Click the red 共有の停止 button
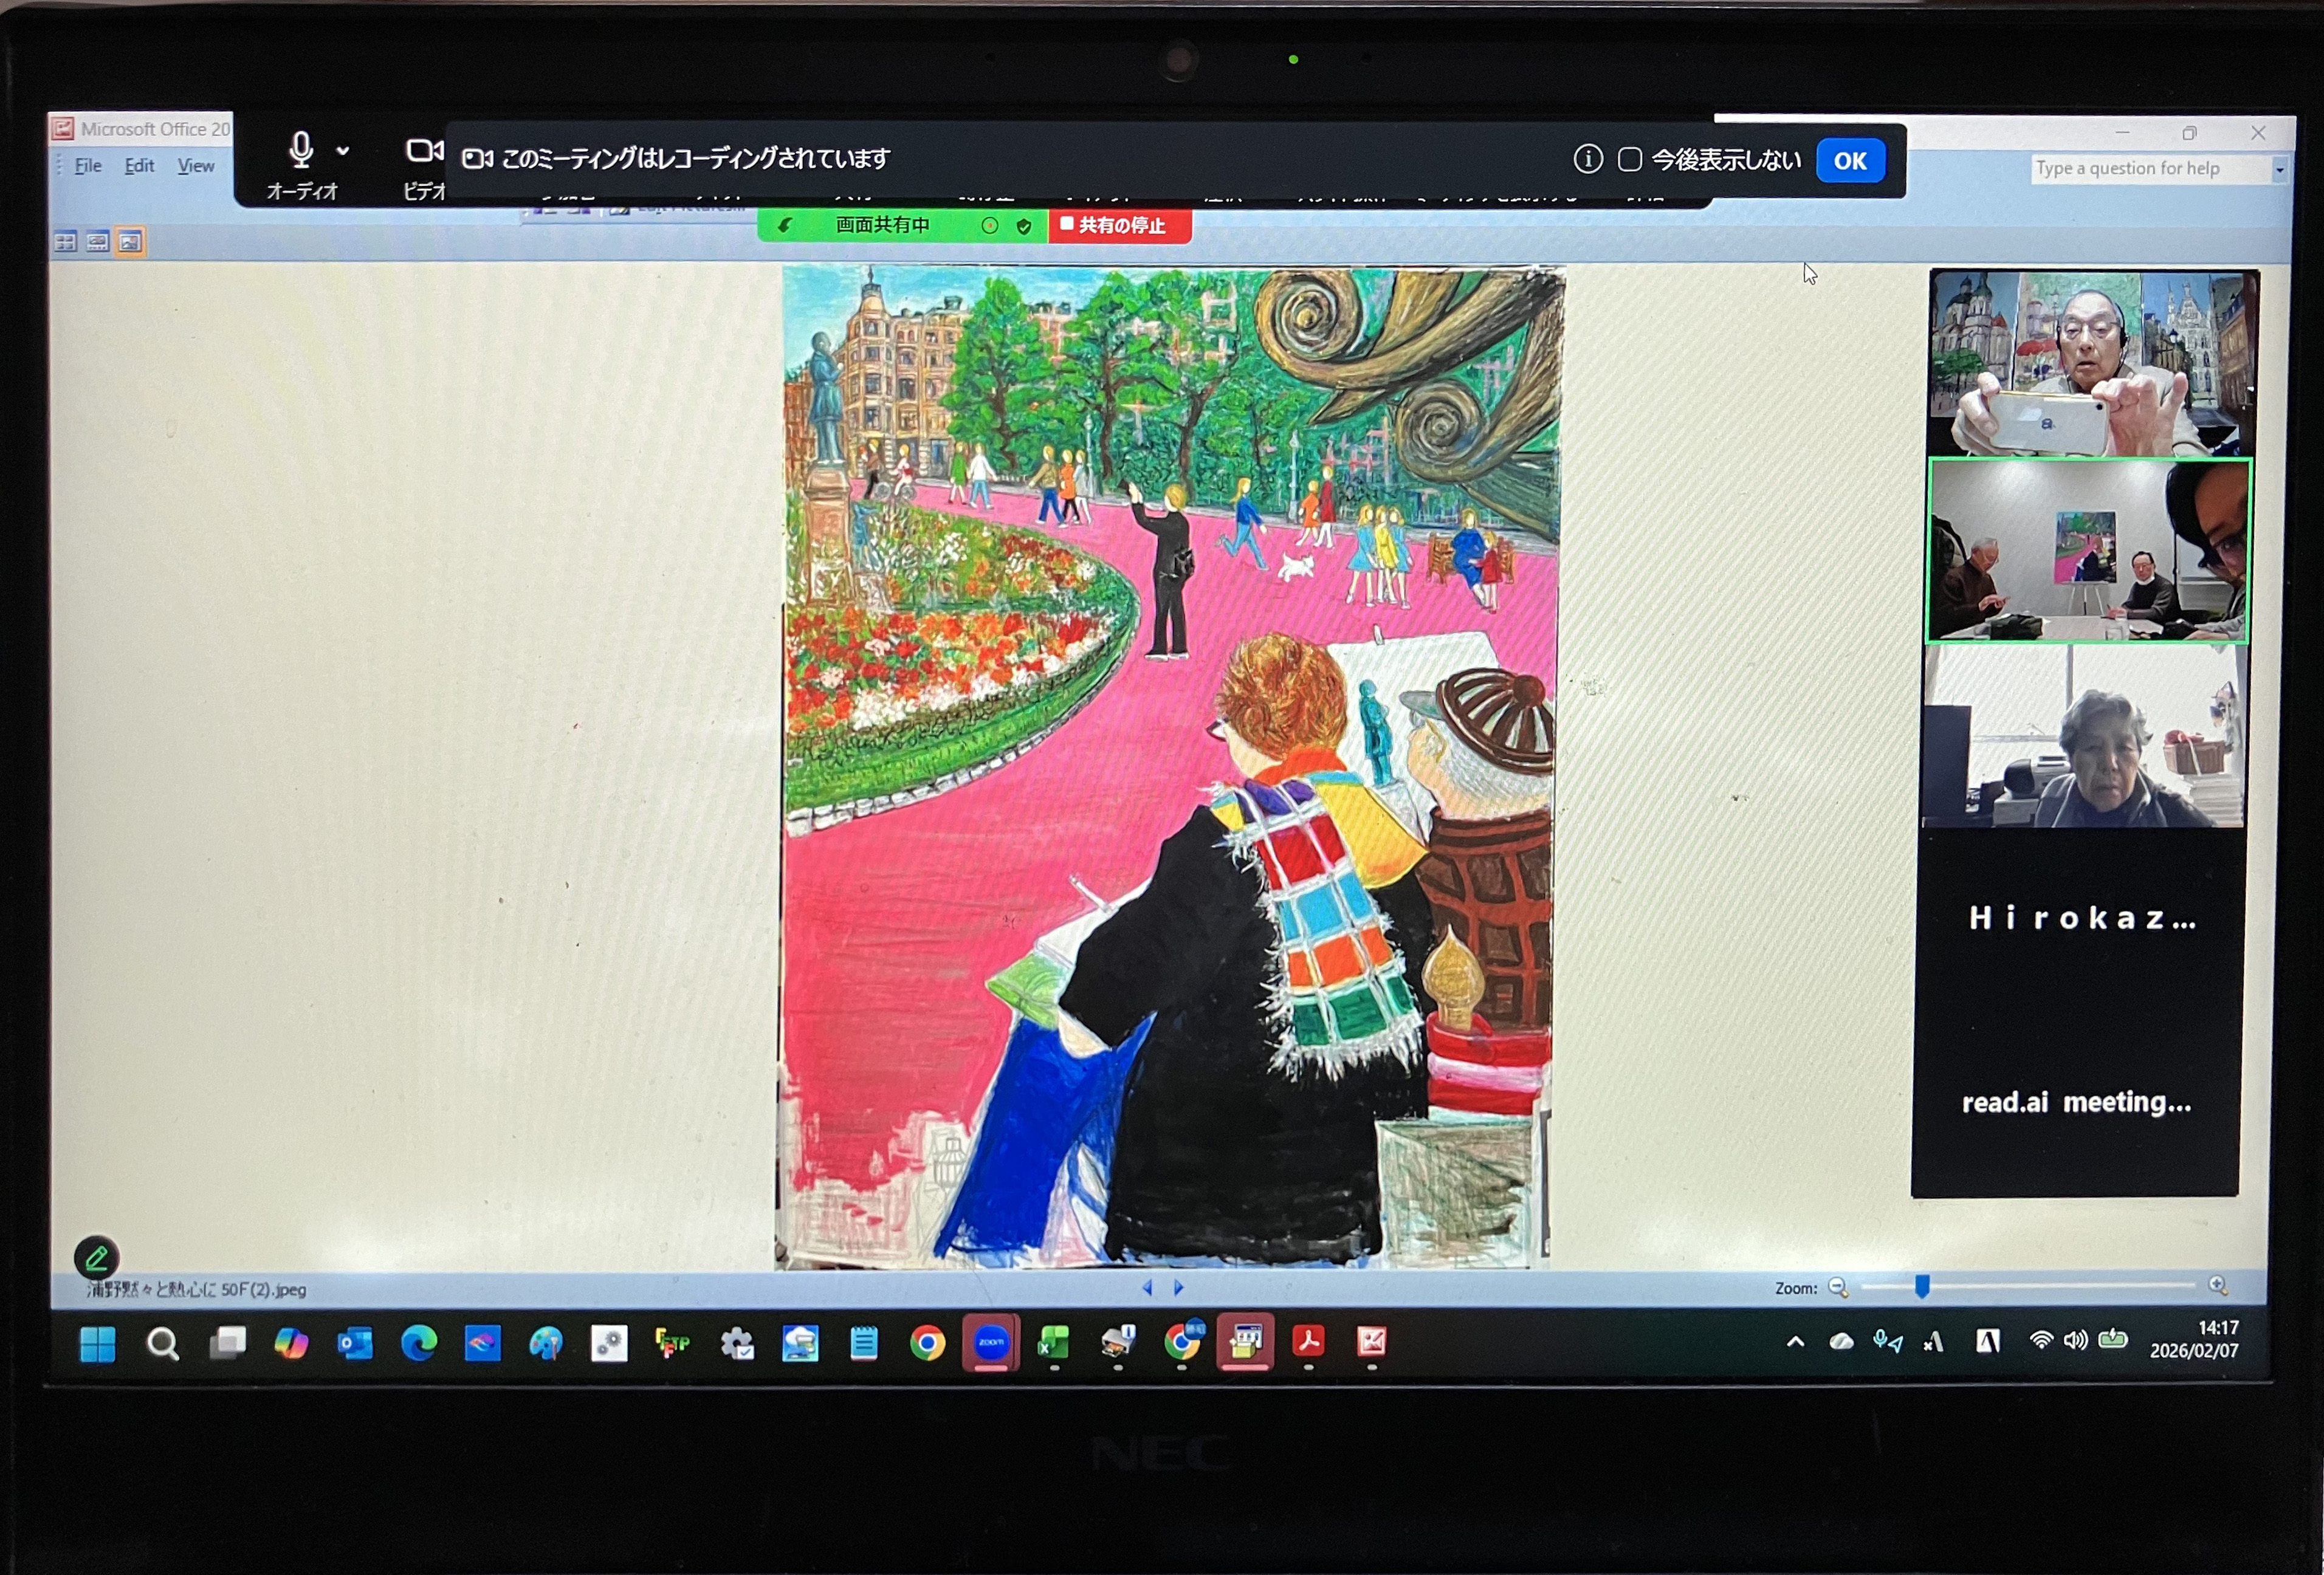The width and height of the screenshot is (2324, 1575). [1119, 226]
